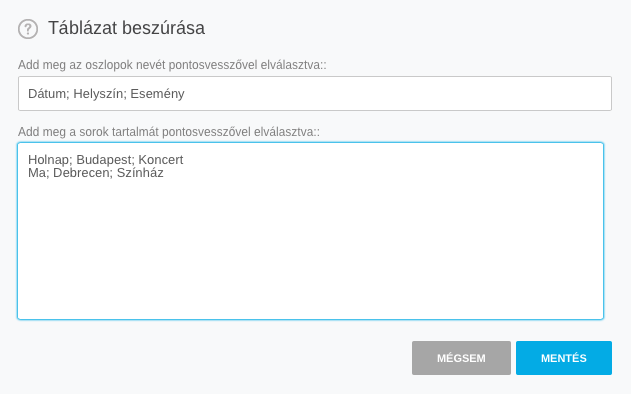
Task: Place cursor on 'Helyszín' in column field
Action: tap(98, 94)
